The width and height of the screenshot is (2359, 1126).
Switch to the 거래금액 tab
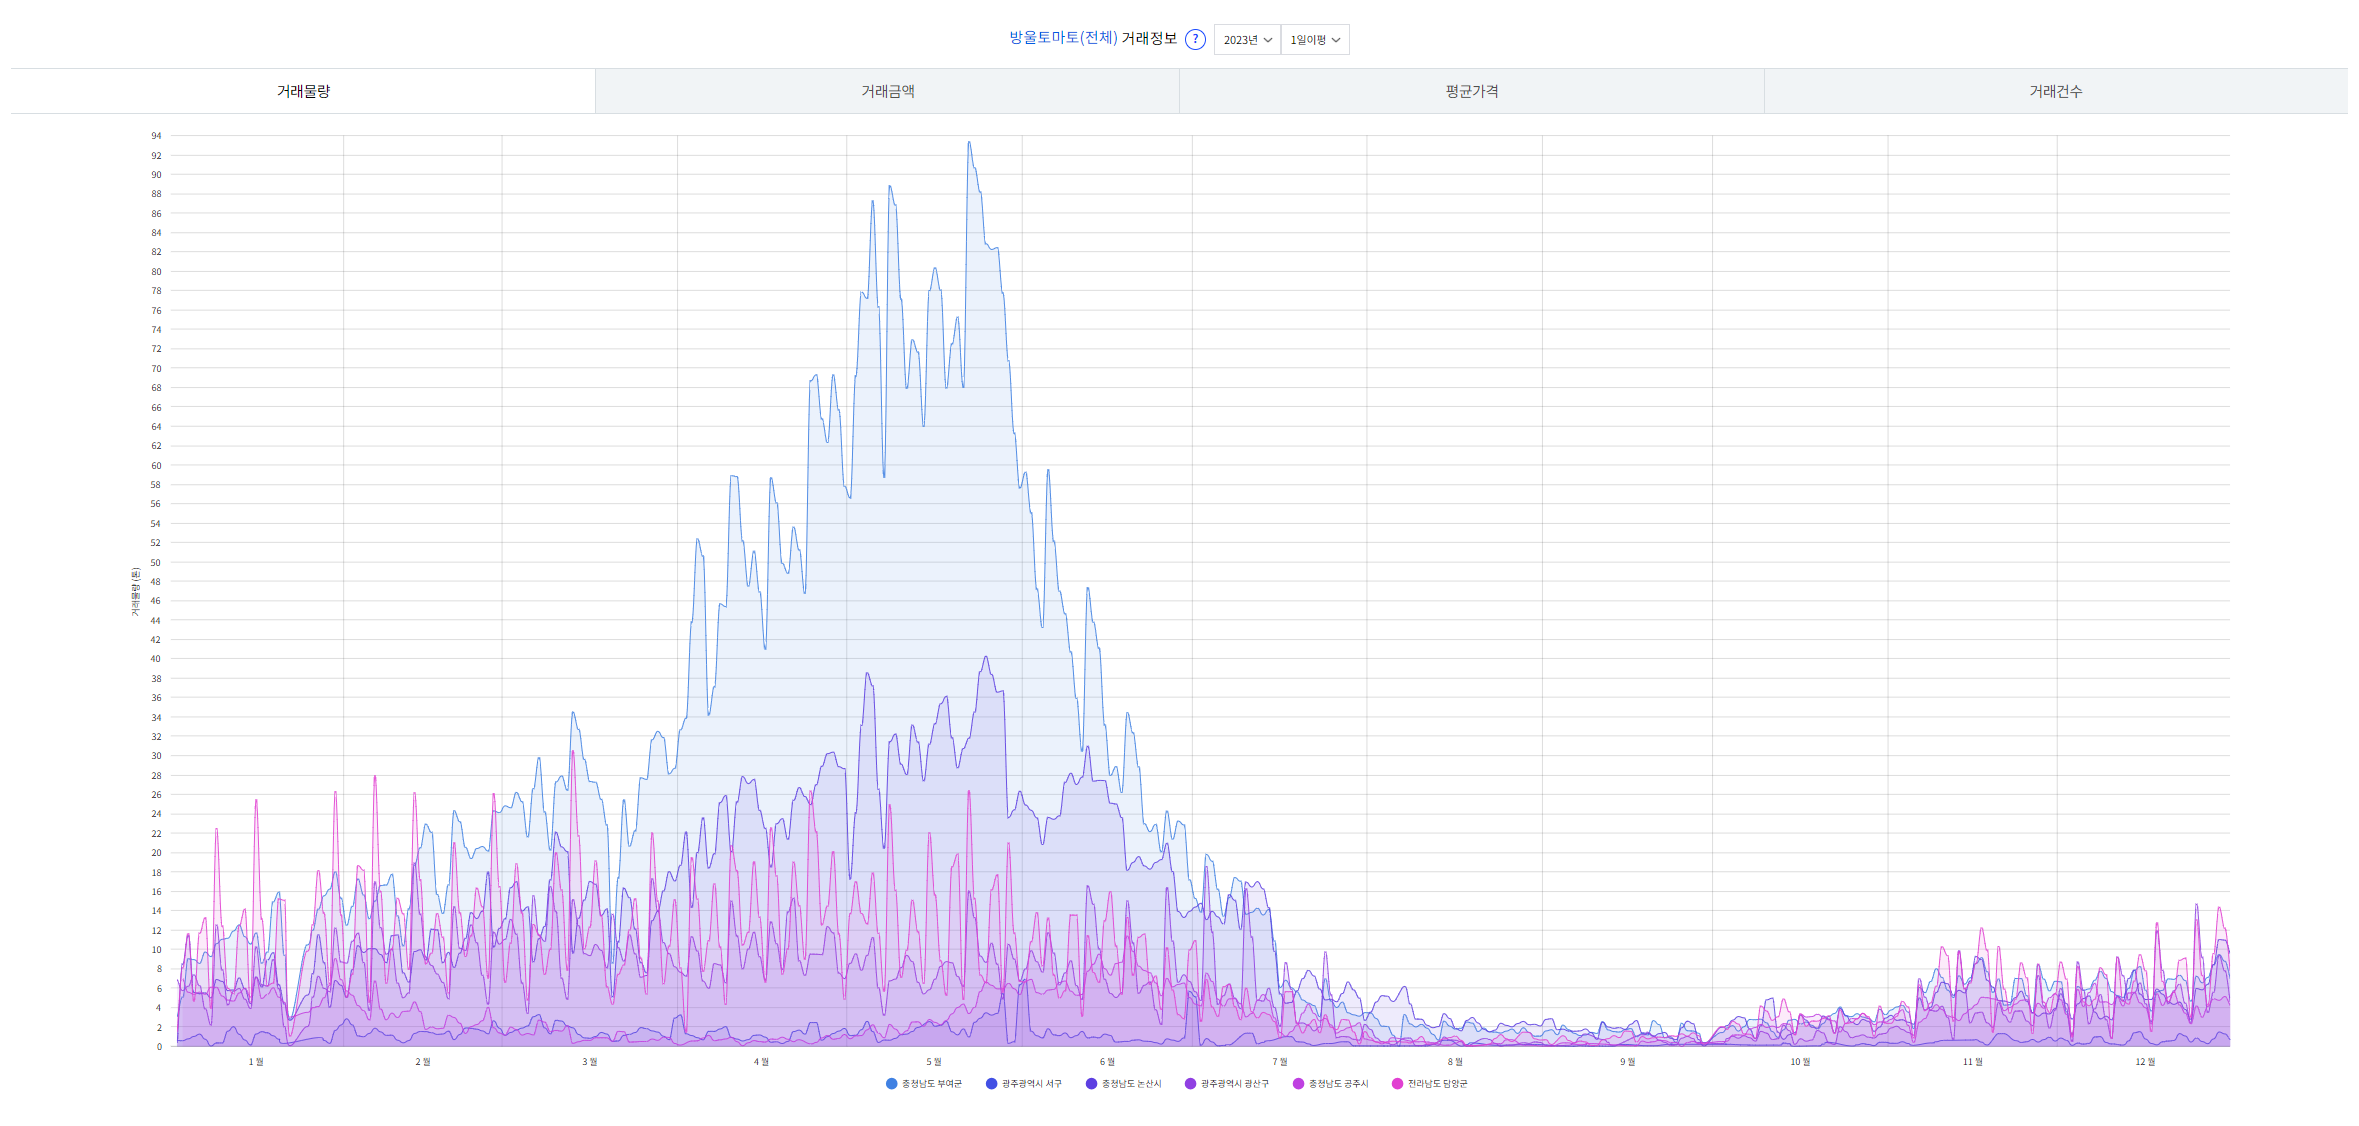point(888,91)
